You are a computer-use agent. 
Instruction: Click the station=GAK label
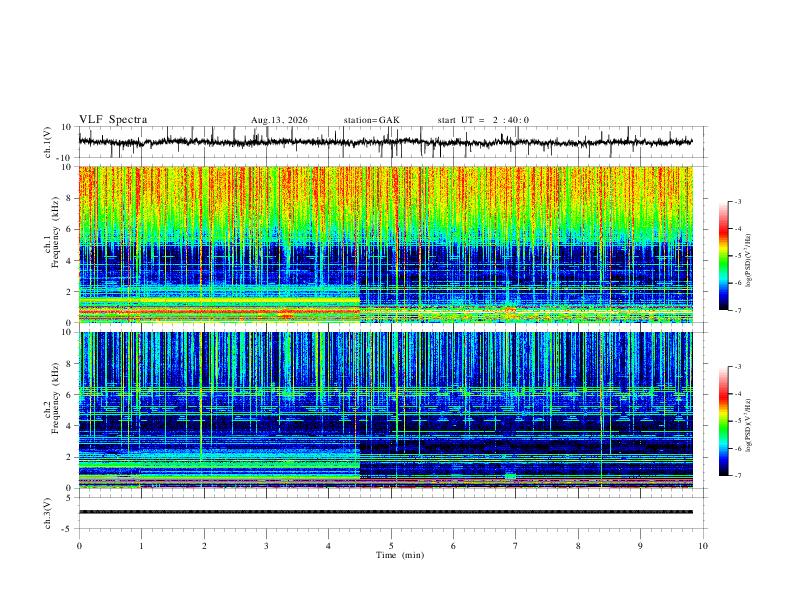[x=371, y=120]
